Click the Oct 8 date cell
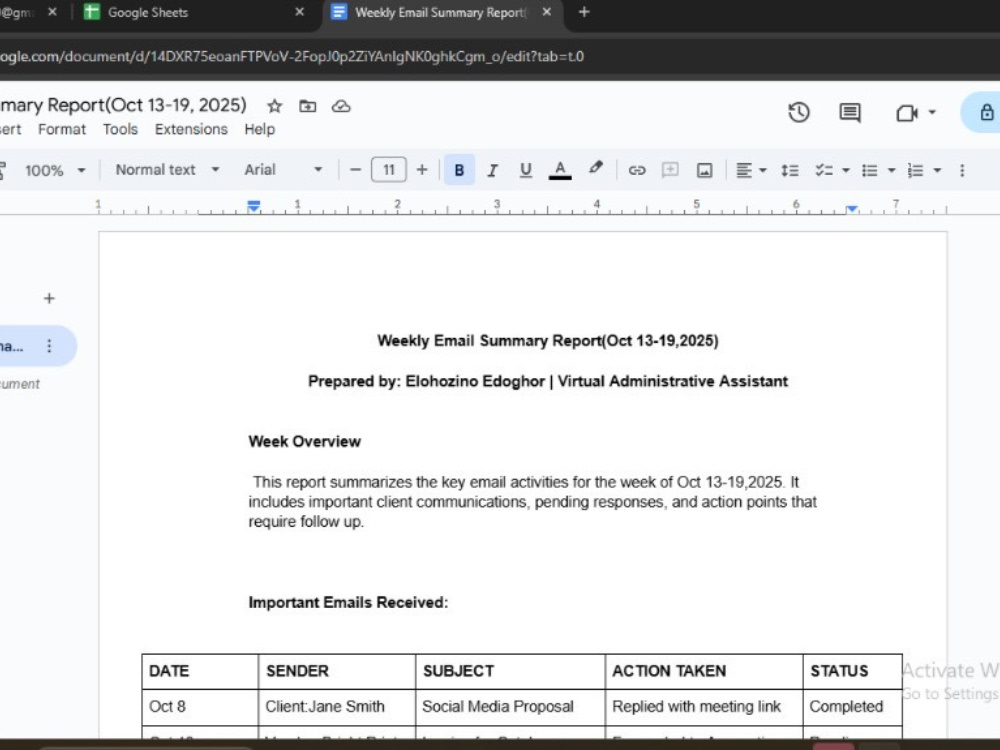Image resolution: width=1000 pixels, height=750 pixels. click(x=200, y=707)
